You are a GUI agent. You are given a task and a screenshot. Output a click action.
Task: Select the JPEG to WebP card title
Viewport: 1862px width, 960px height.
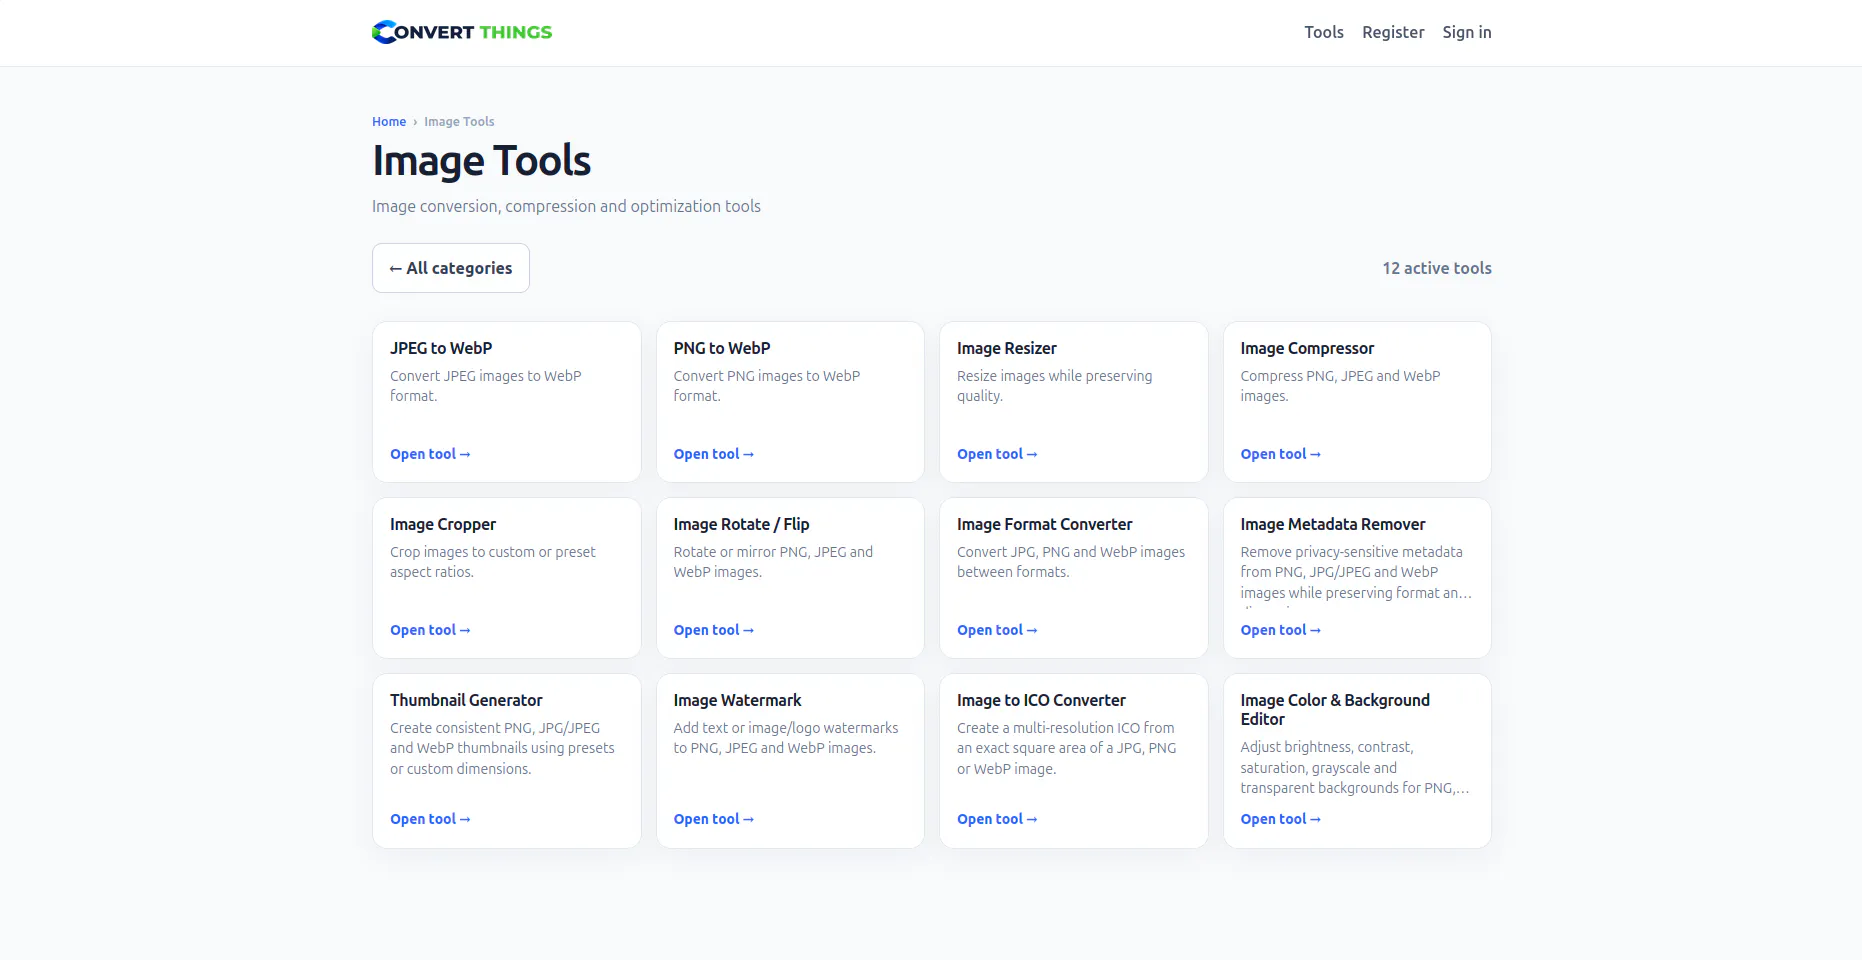[441, 348]
